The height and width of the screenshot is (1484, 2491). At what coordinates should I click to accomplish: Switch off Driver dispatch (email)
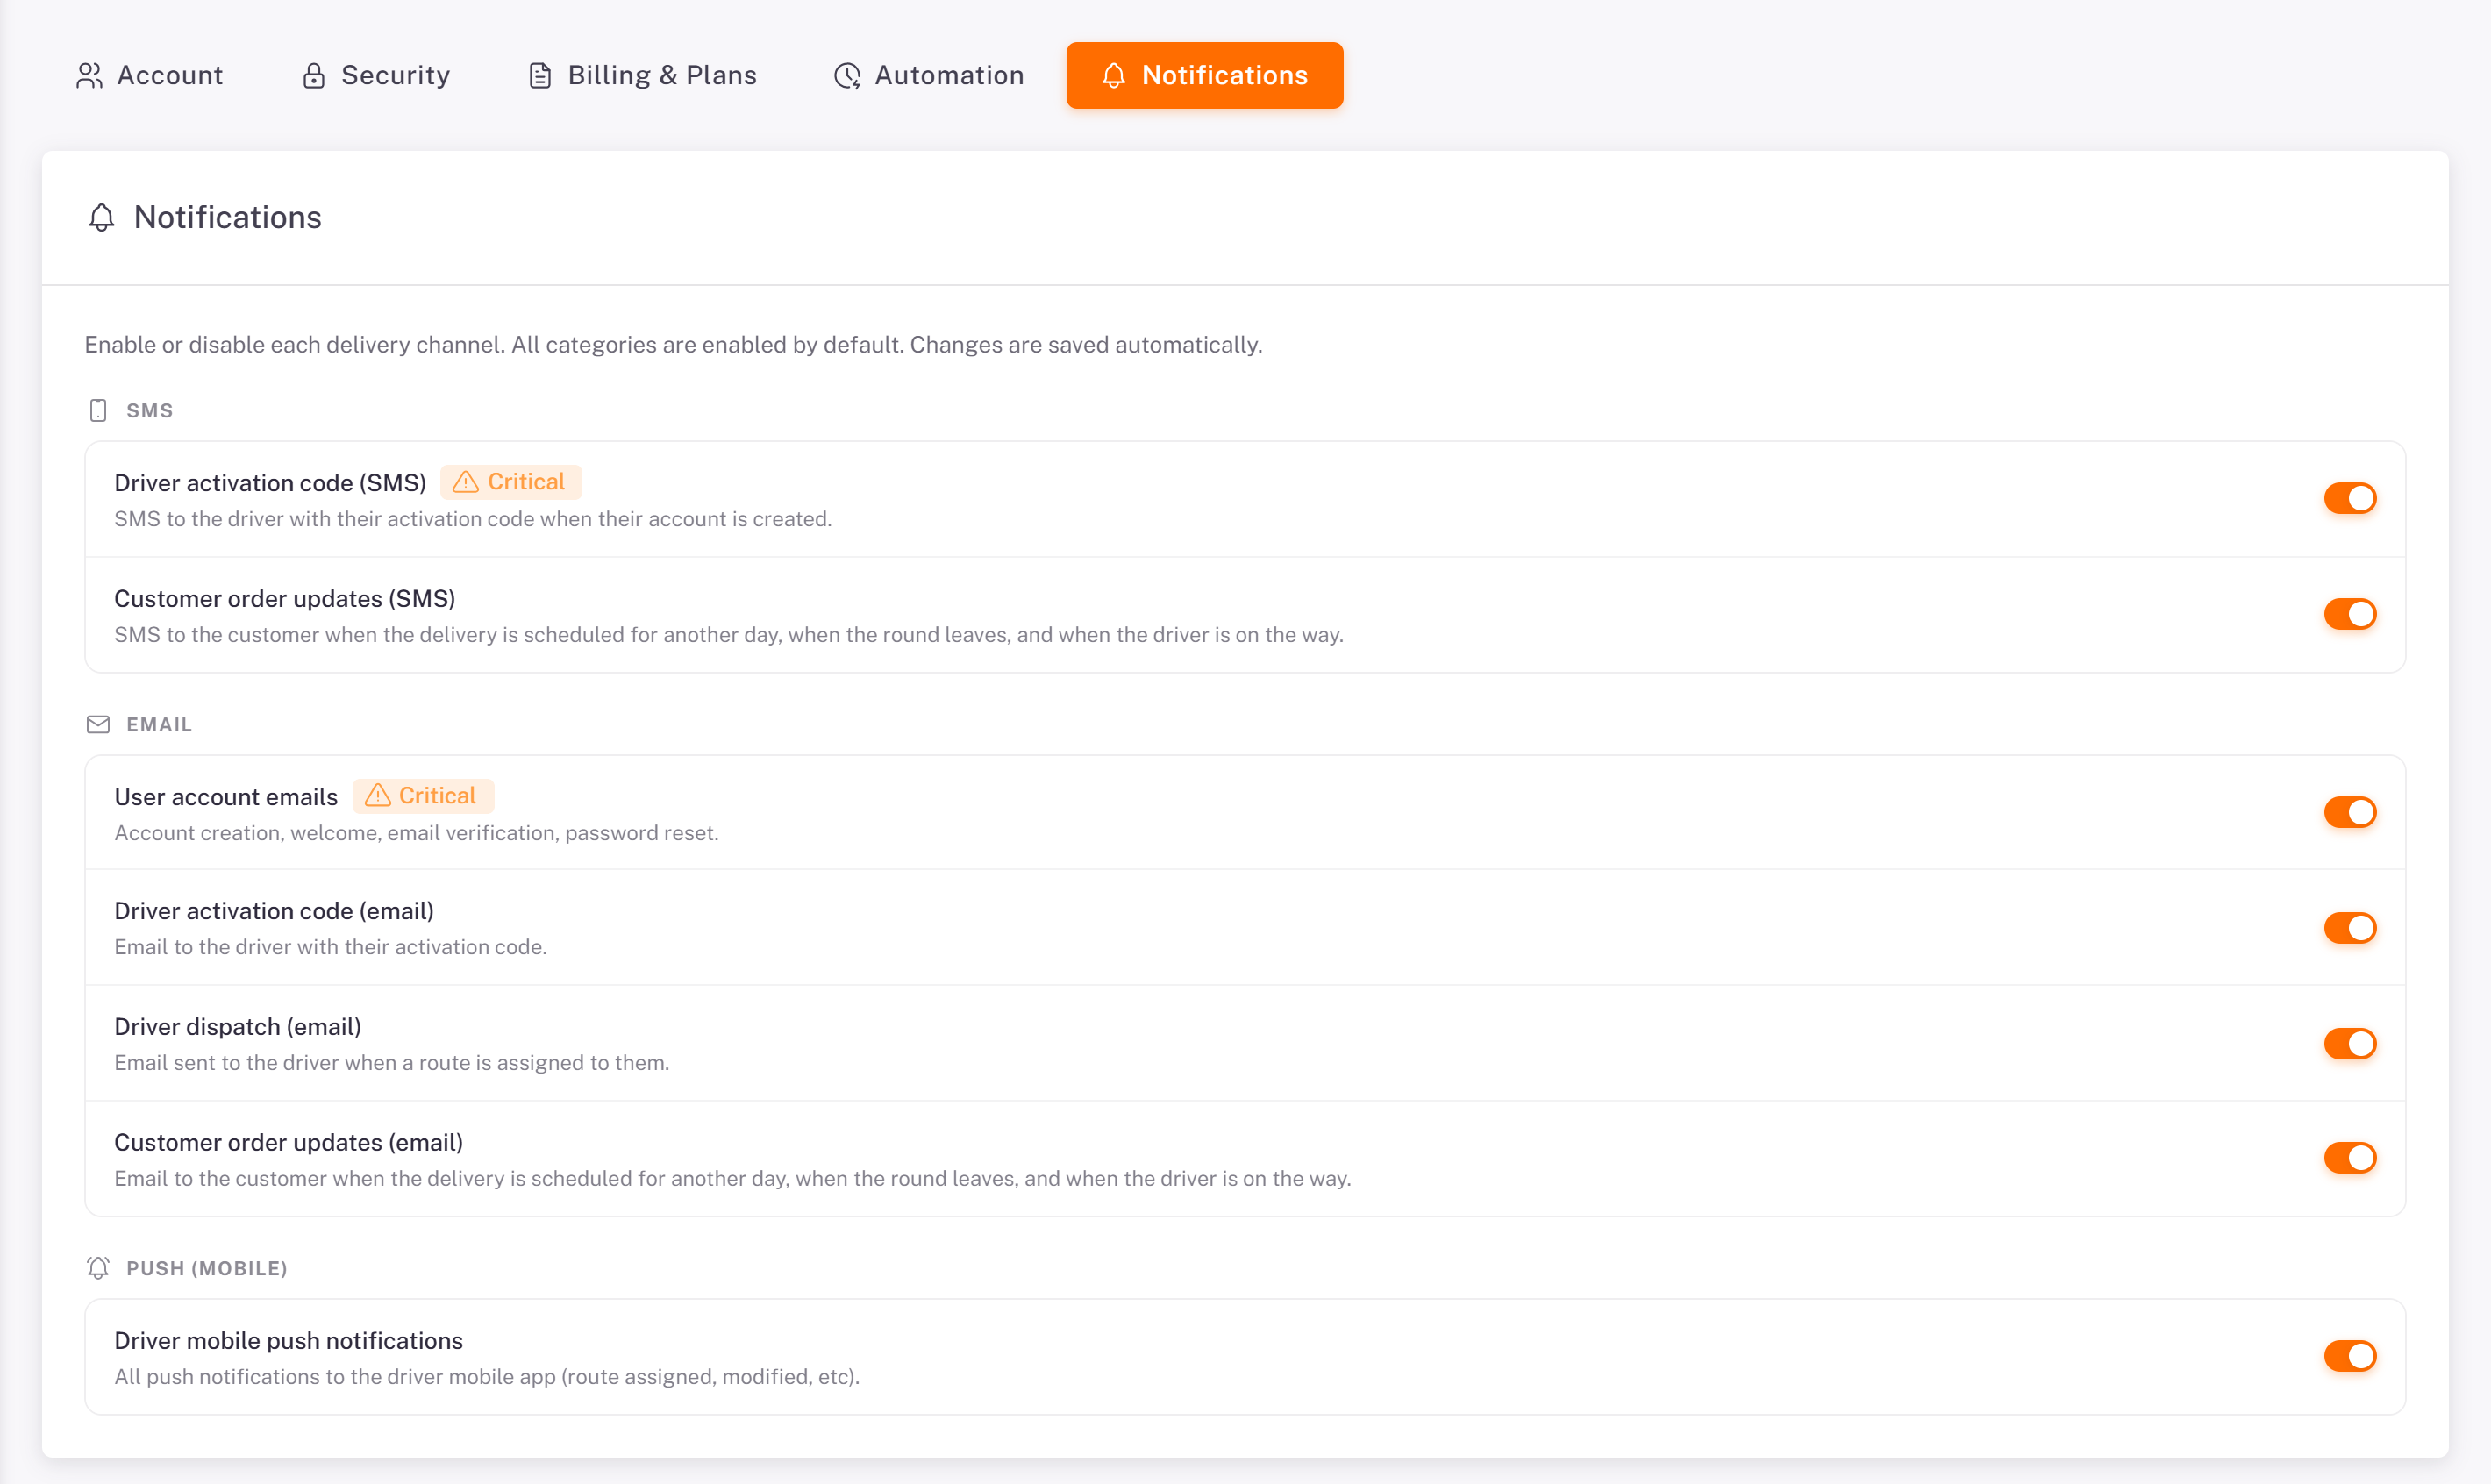[x=2350, y=1044]
